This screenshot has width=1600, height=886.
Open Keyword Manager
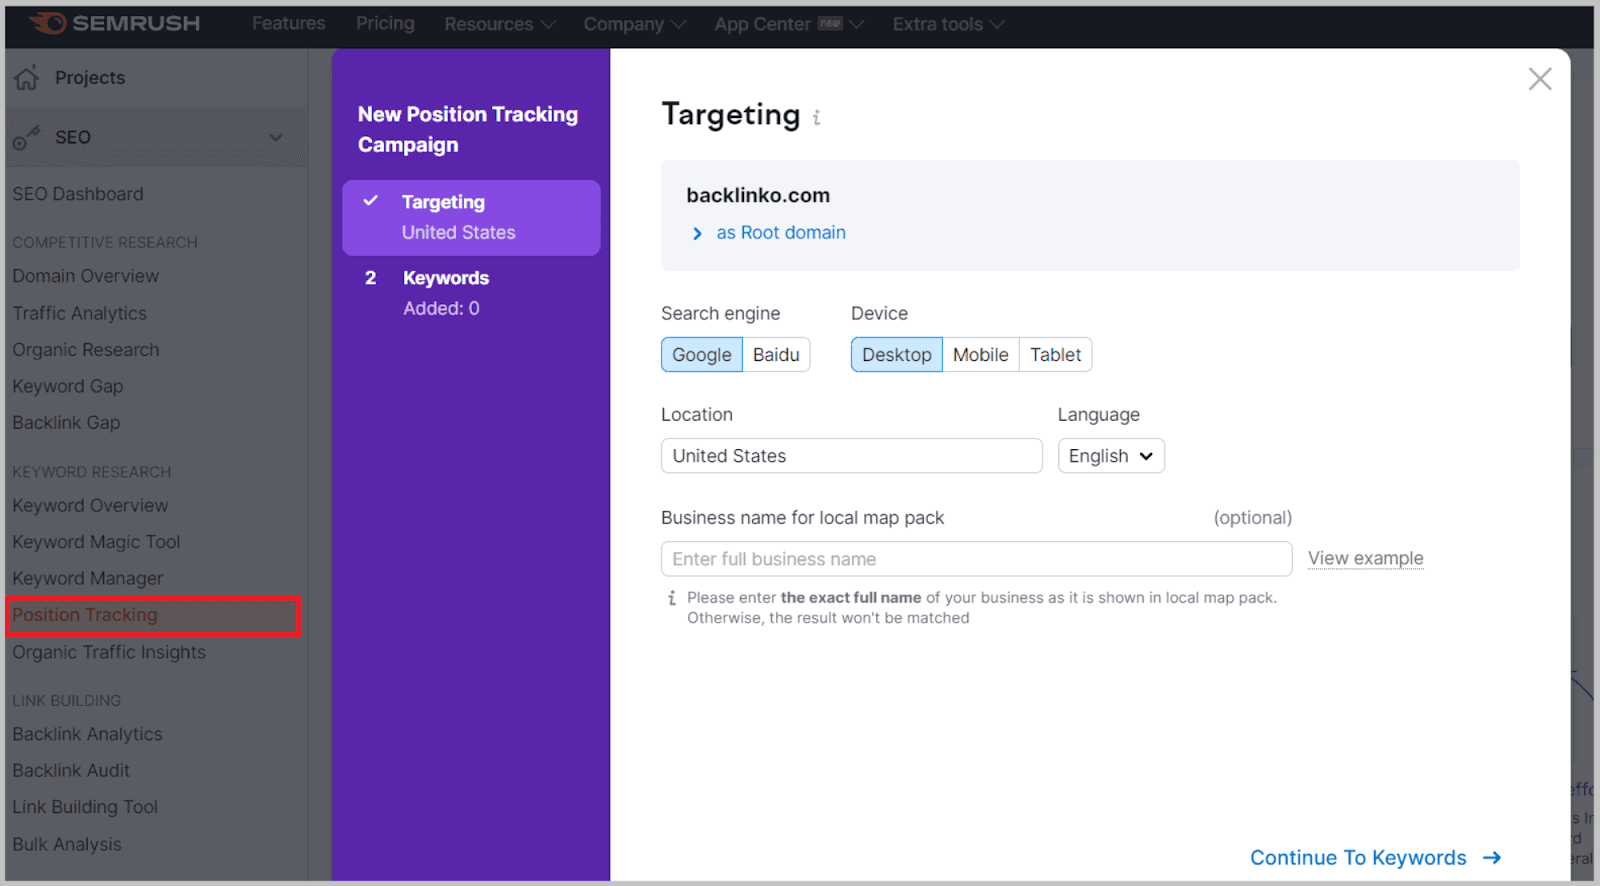tap(88, 579)
